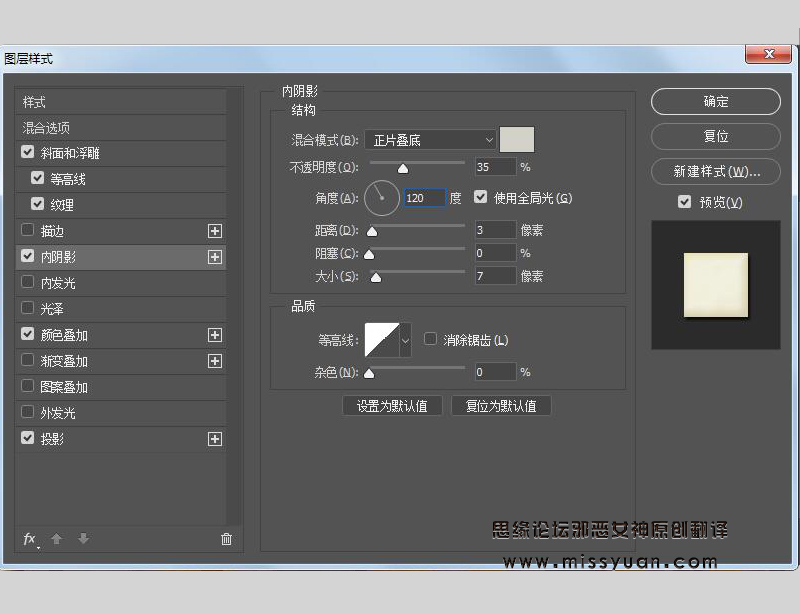
Task: Click the 确定 button
Action: (x=715, y=101)
